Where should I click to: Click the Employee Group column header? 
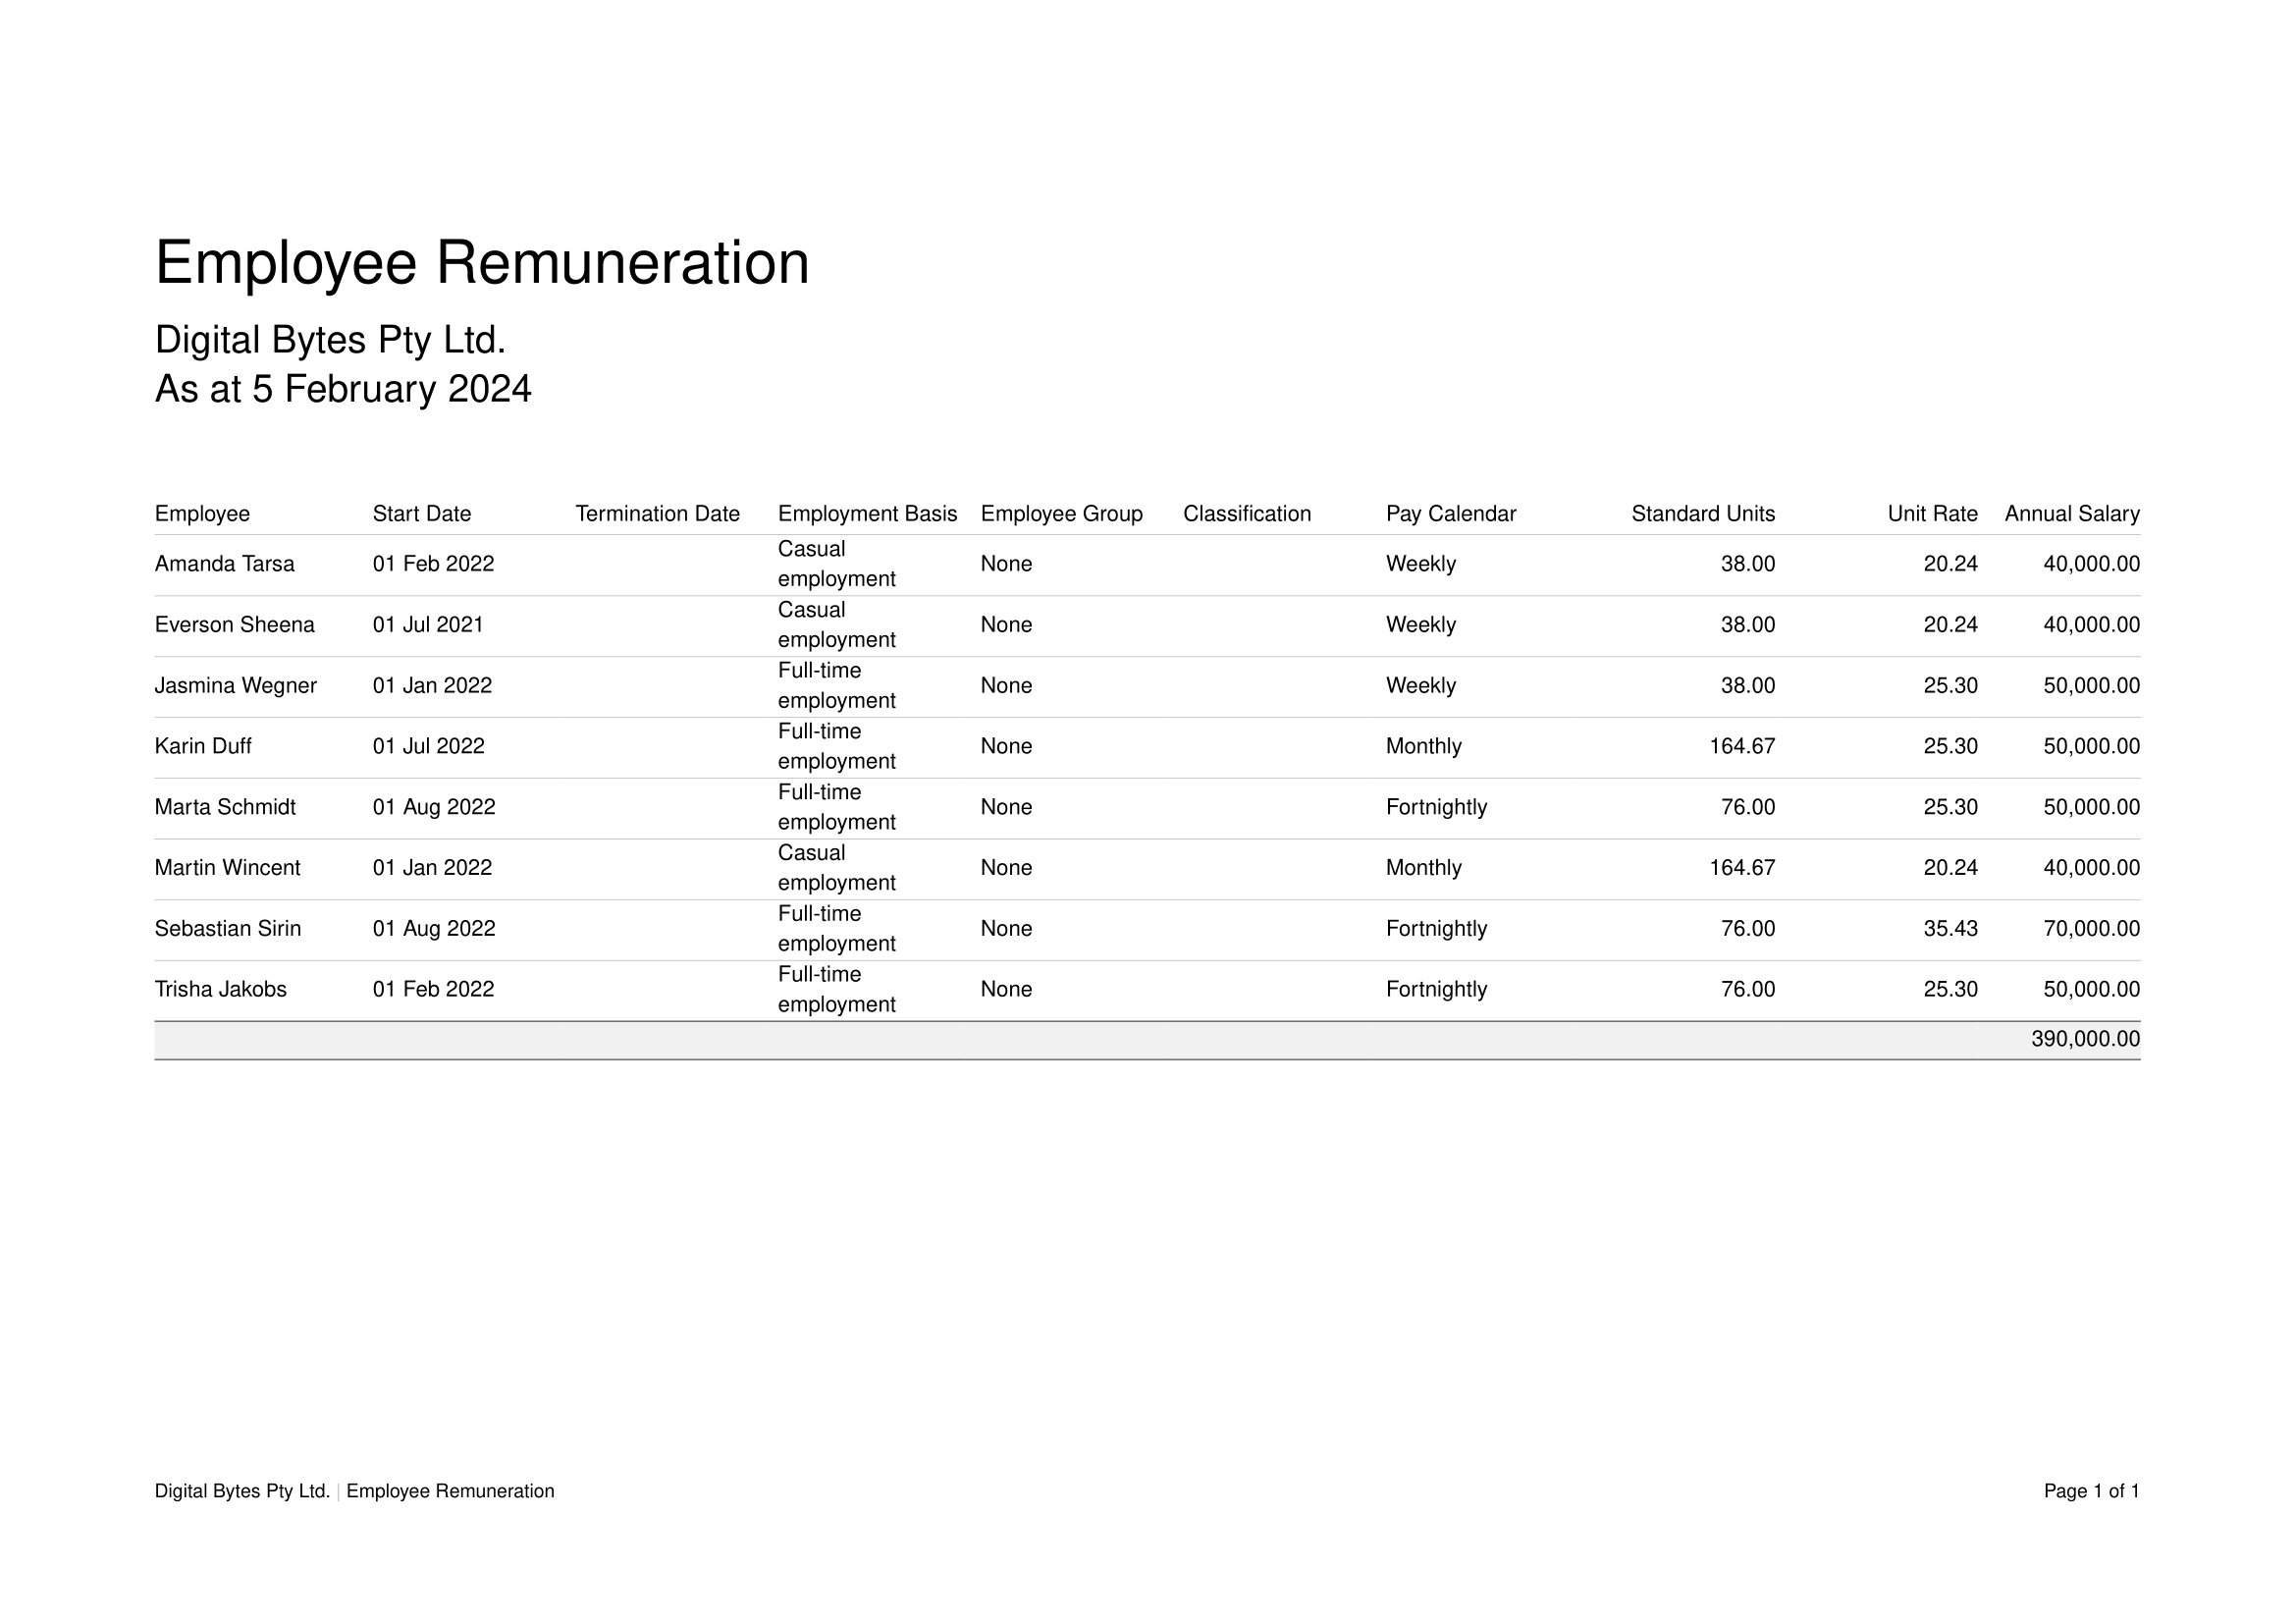[x=1061, y=514]
